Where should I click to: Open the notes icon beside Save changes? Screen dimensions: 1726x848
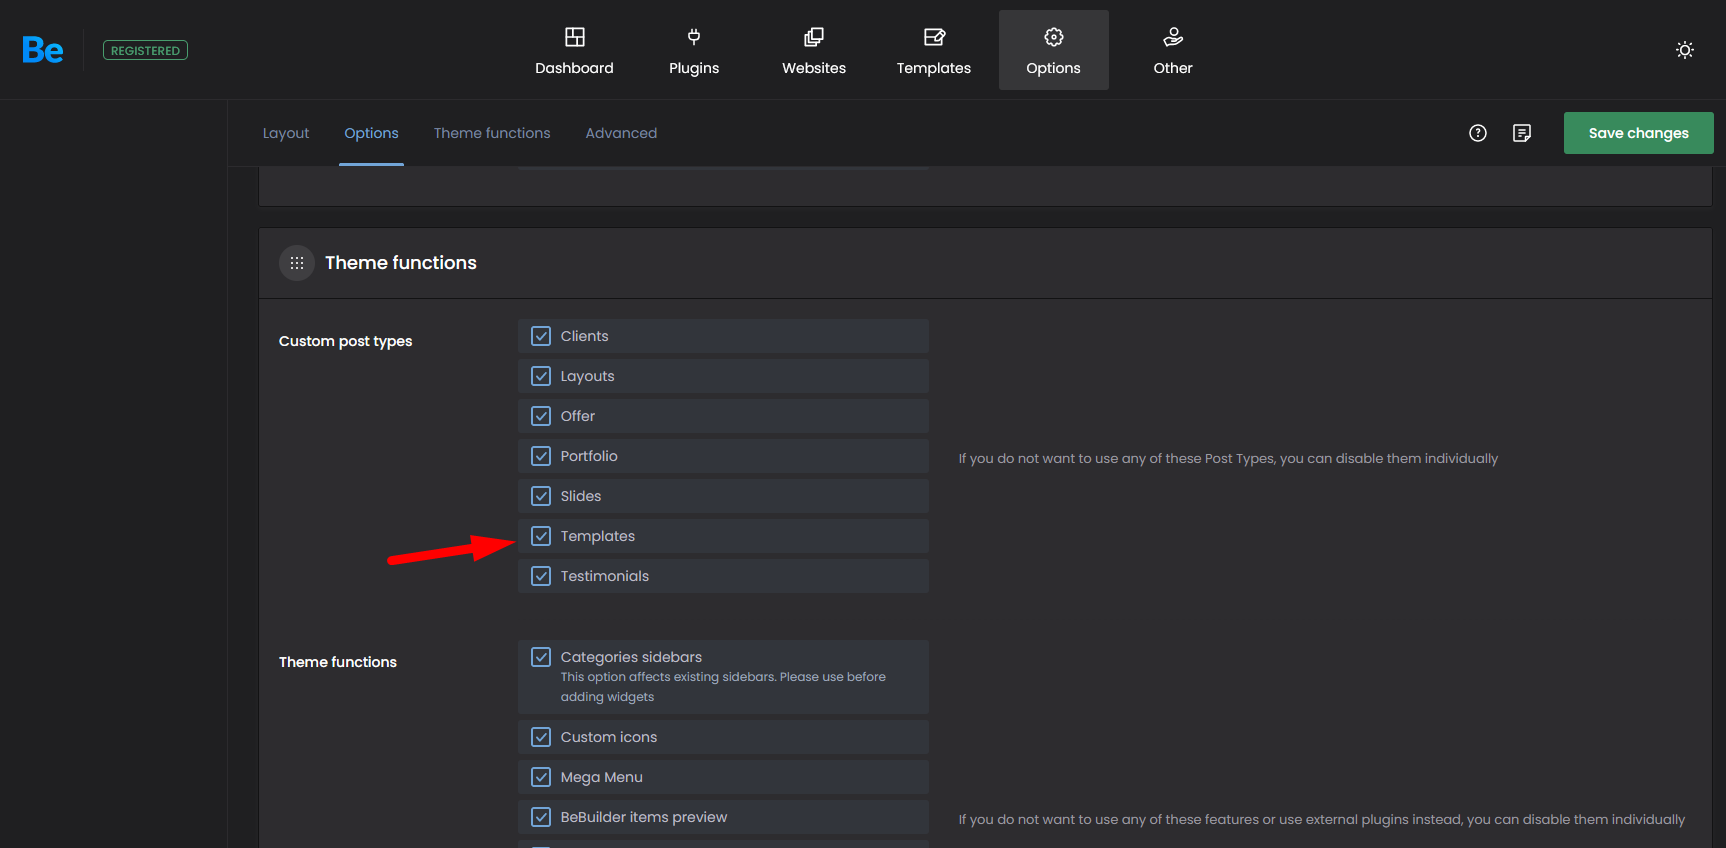[1522, 133]
